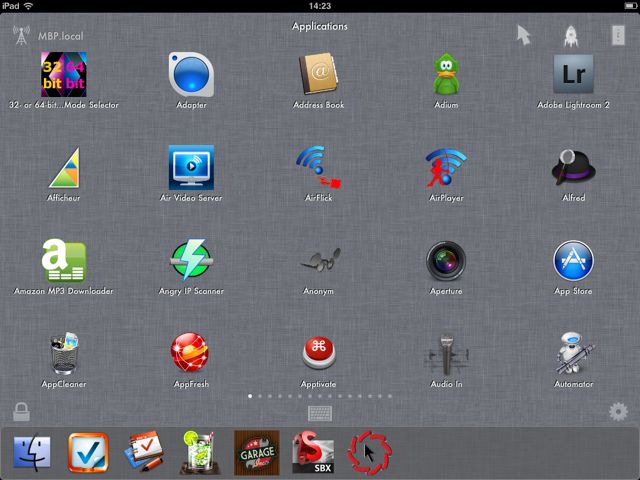640x480 pixels.
Task: Open the Anonym app
Action: (x=320, y=260)
